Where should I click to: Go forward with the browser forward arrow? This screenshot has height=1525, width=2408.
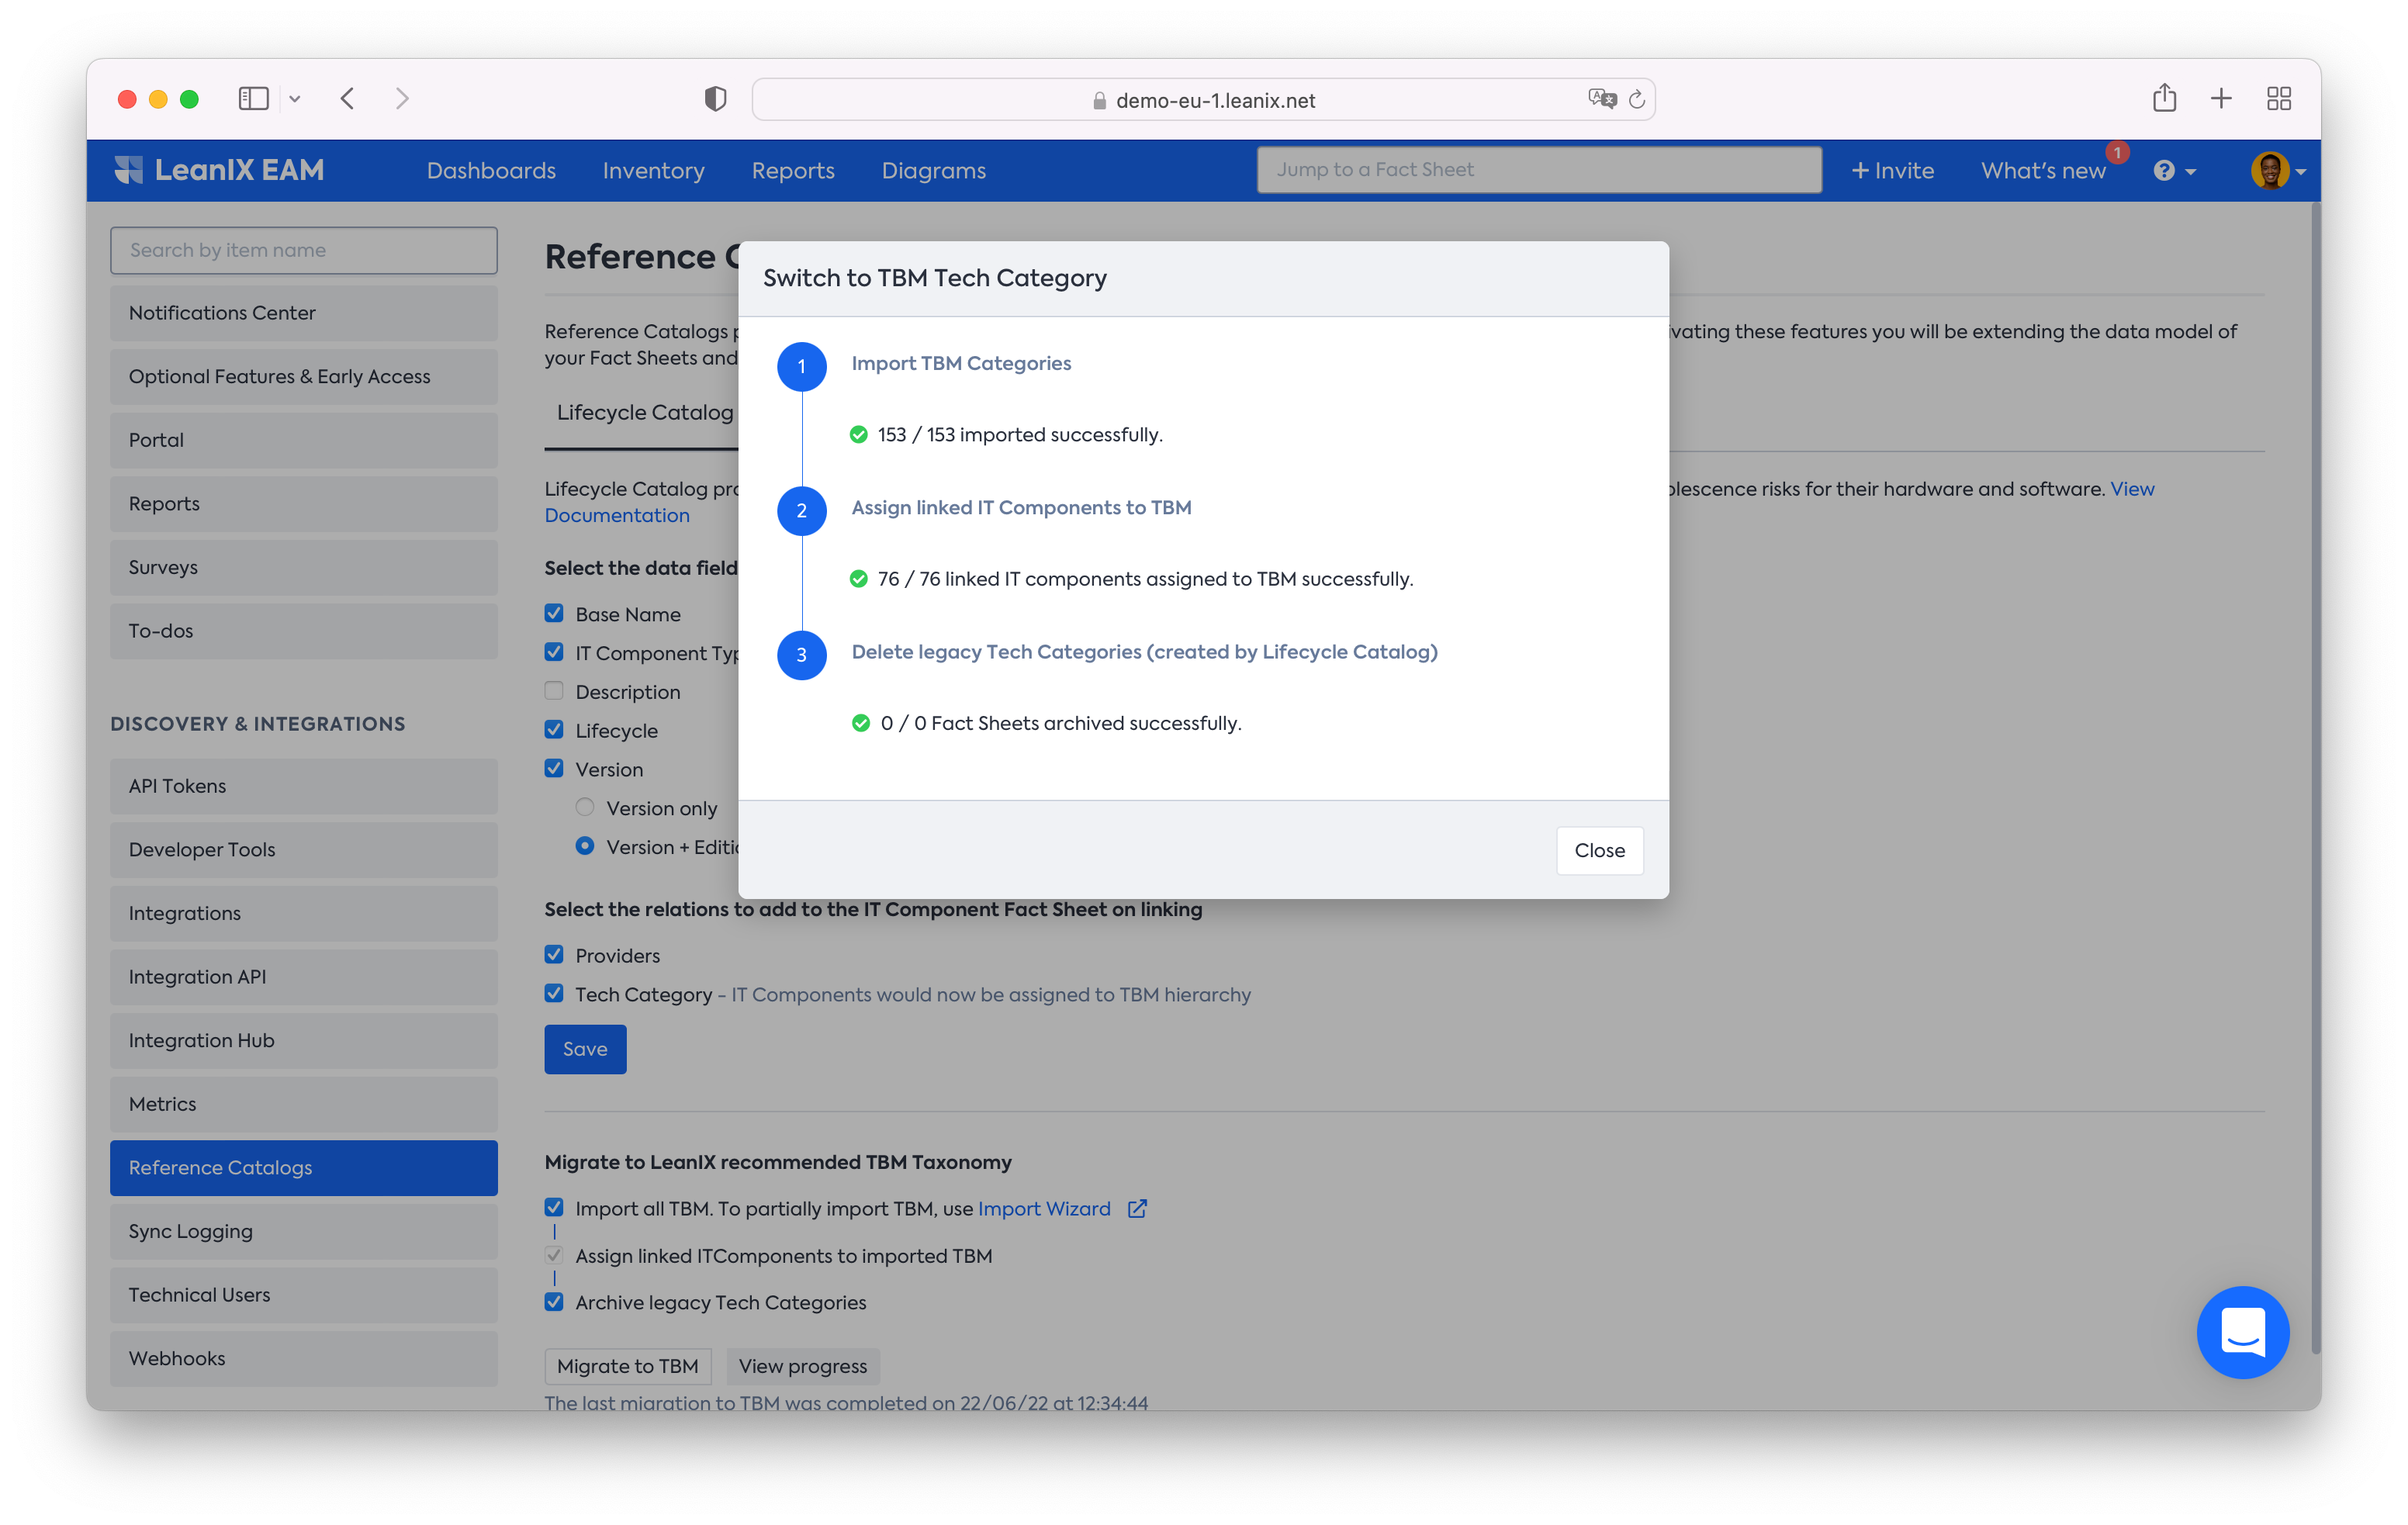point(402,99)
